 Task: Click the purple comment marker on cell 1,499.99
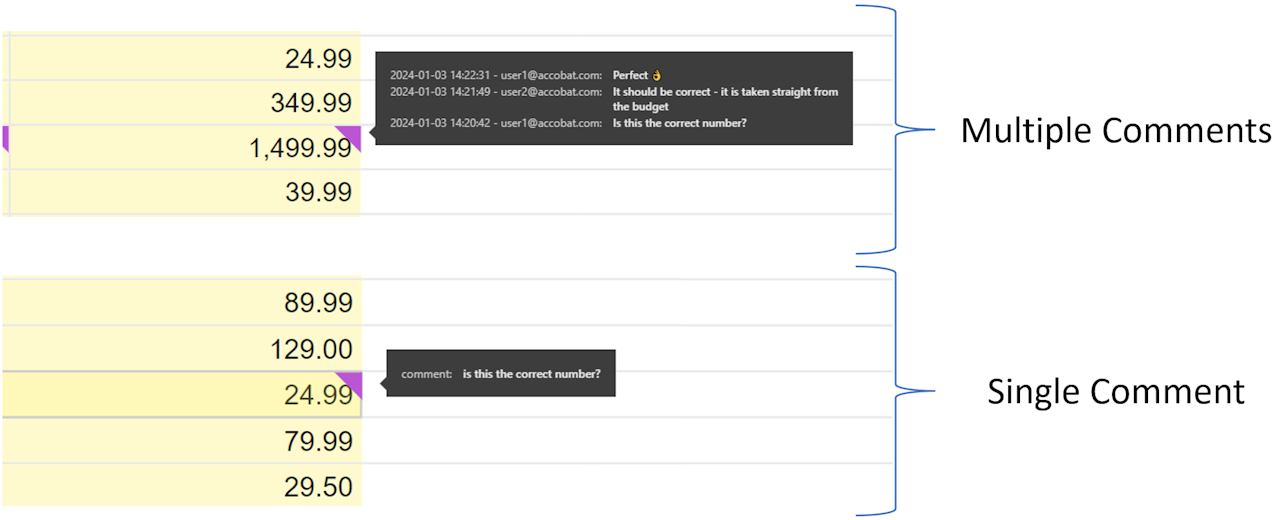(350, 136)
